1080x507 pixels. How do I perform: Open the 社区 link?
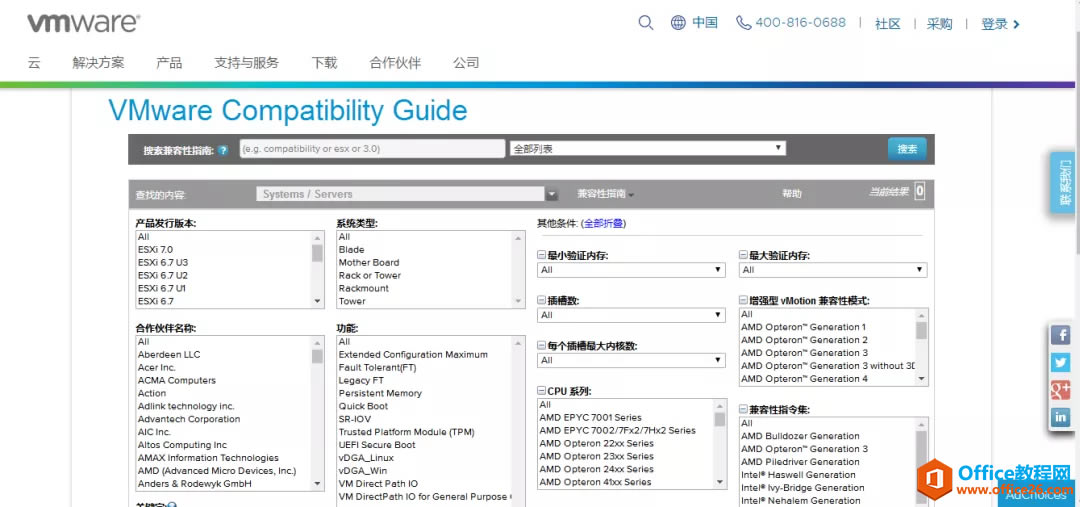[x=888, y=23]
